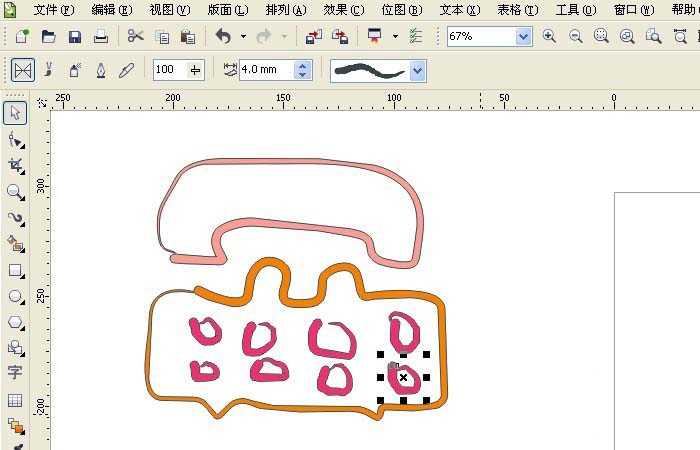Select the Ellipse tool

click(x=16, y=296)
